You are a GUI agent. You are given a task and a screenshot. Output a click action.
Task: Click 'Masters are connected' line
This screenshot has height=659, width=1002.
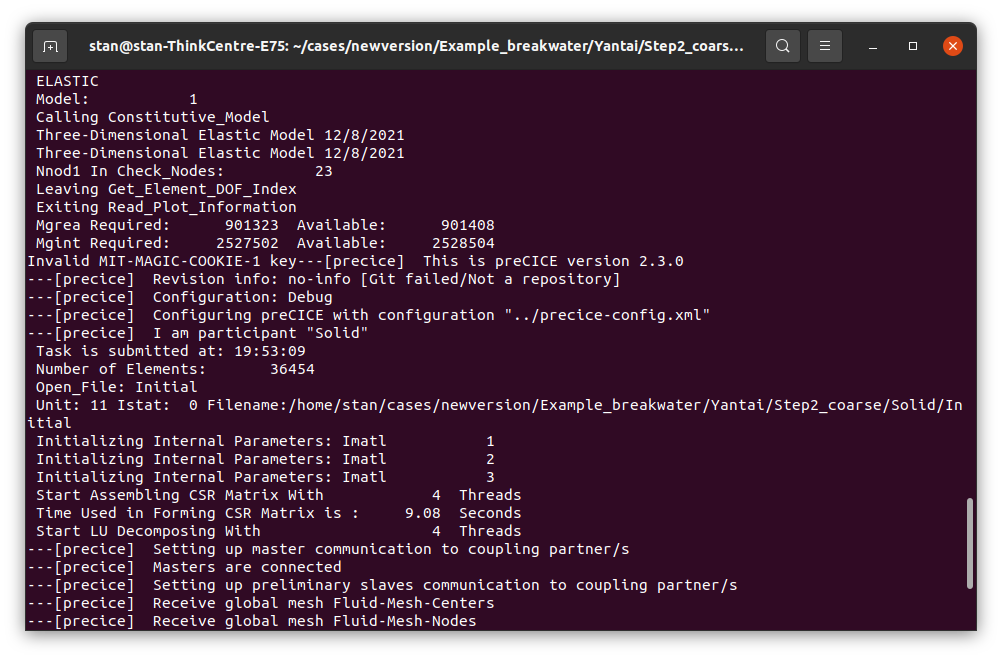(x=184, y=567)
